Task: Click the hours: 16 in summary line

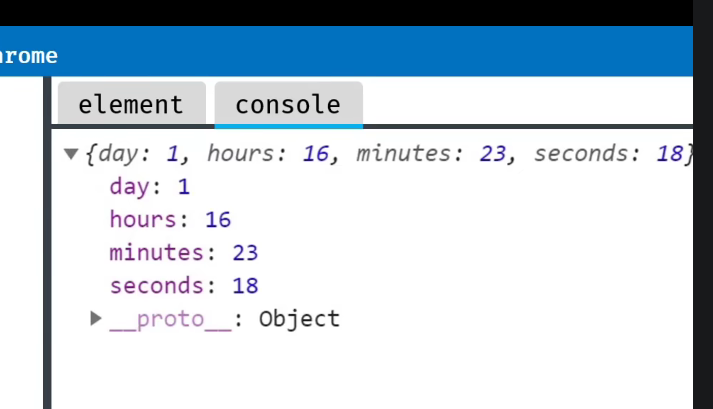Action: (268, 154)
